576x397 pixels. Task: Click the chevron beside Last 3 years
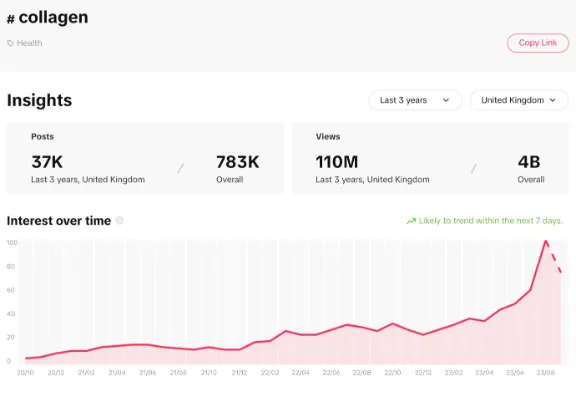(446, 100)
